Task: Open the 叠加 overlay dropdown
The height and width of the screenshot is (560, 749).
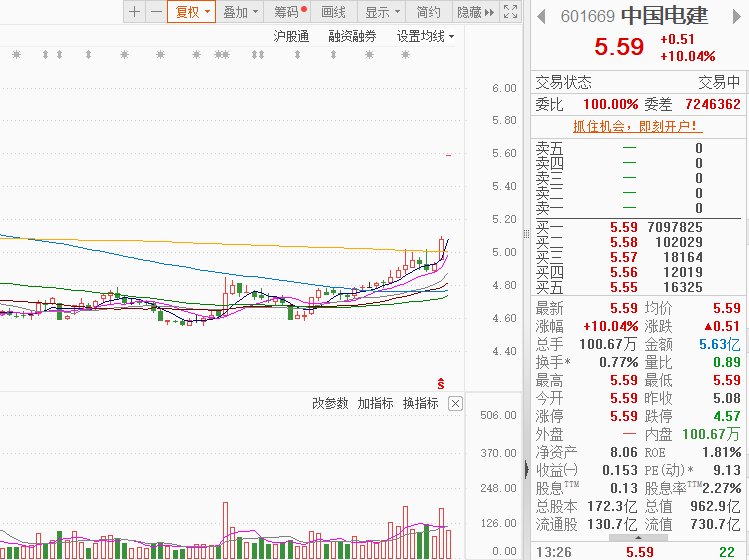Action: tap(240, 11)
